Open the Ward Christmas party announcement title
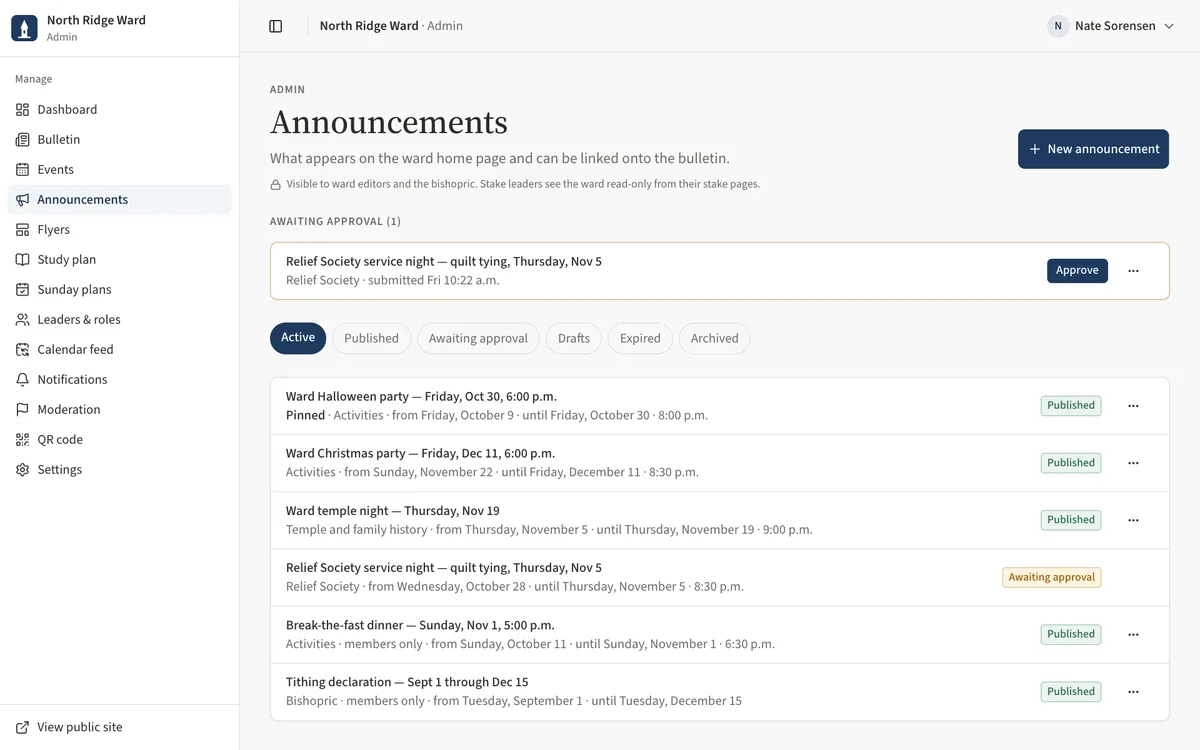Screen dimensions: 1200x750 tap(420, 454)
